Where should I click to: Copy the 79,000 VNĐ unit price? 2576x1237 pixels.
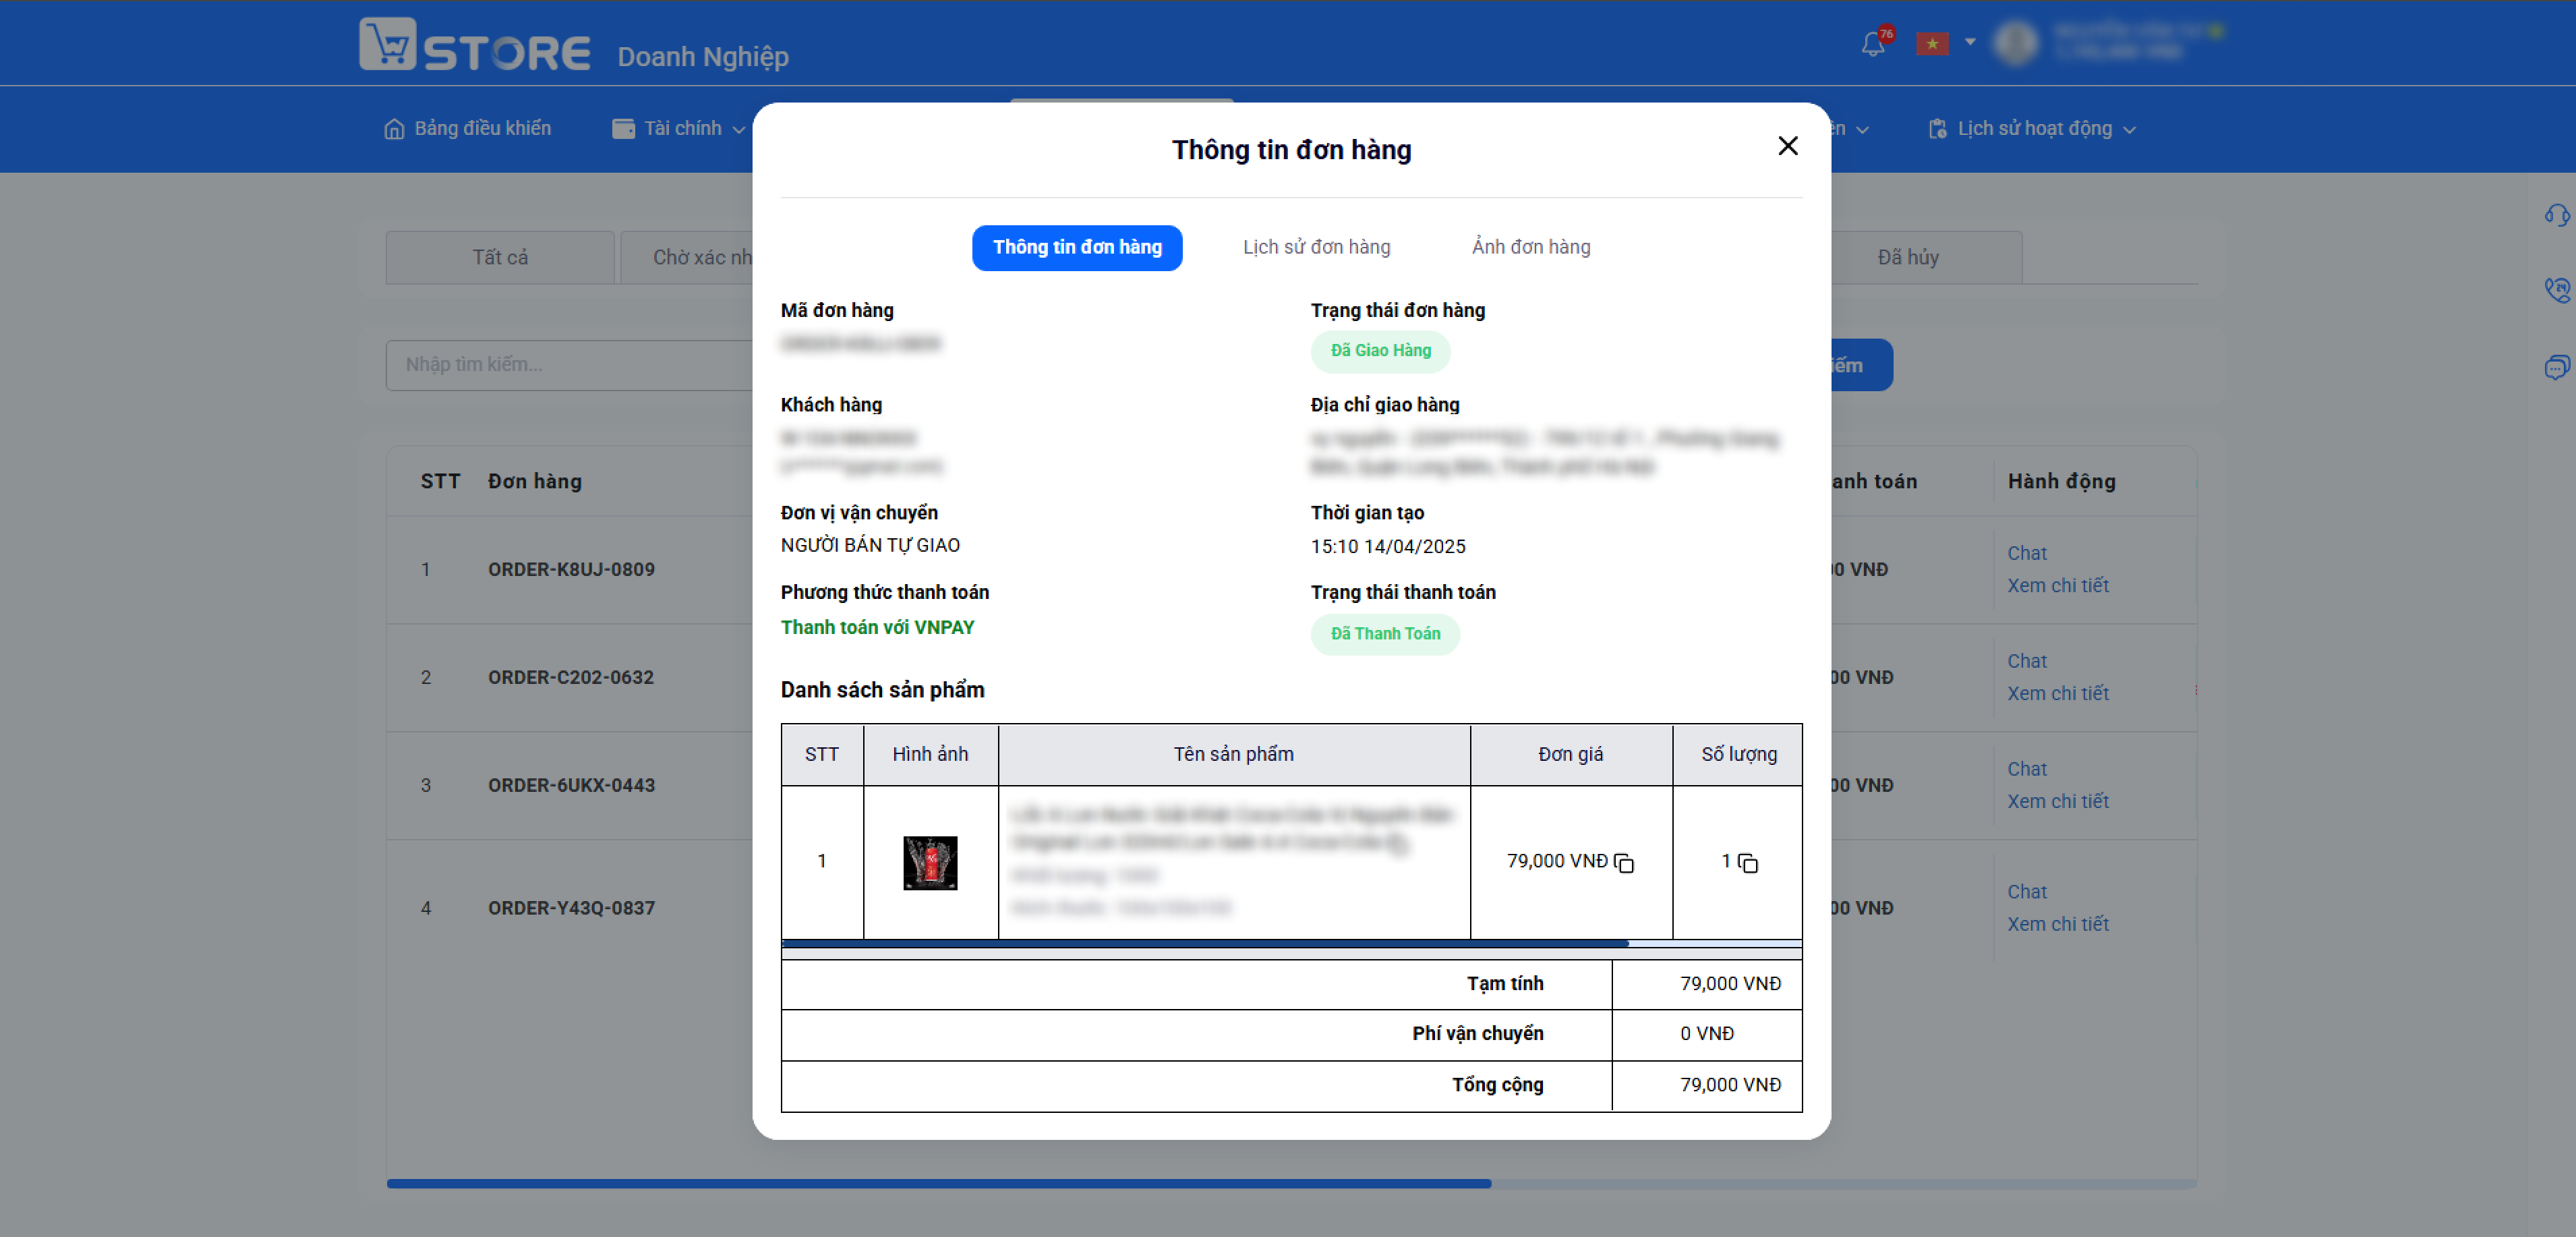coord(1624,863)
